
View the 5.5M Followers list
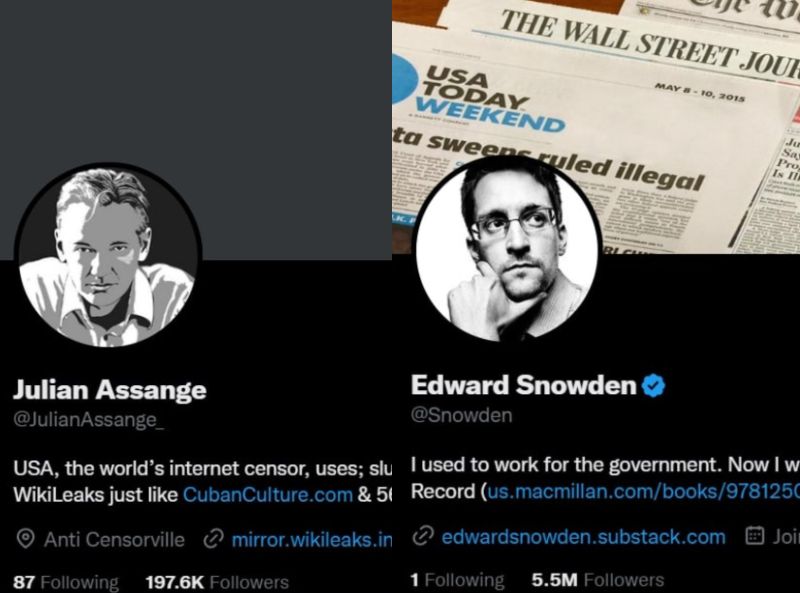[597, 580]
